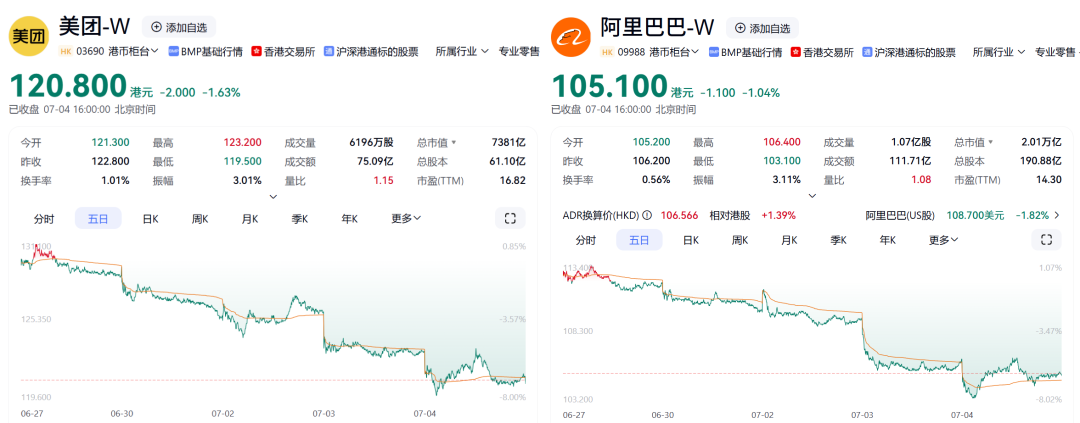Click the 香港交易所 badge for Alibaba
Viewport: 1080px width, 423px height.
coord(822,52)
